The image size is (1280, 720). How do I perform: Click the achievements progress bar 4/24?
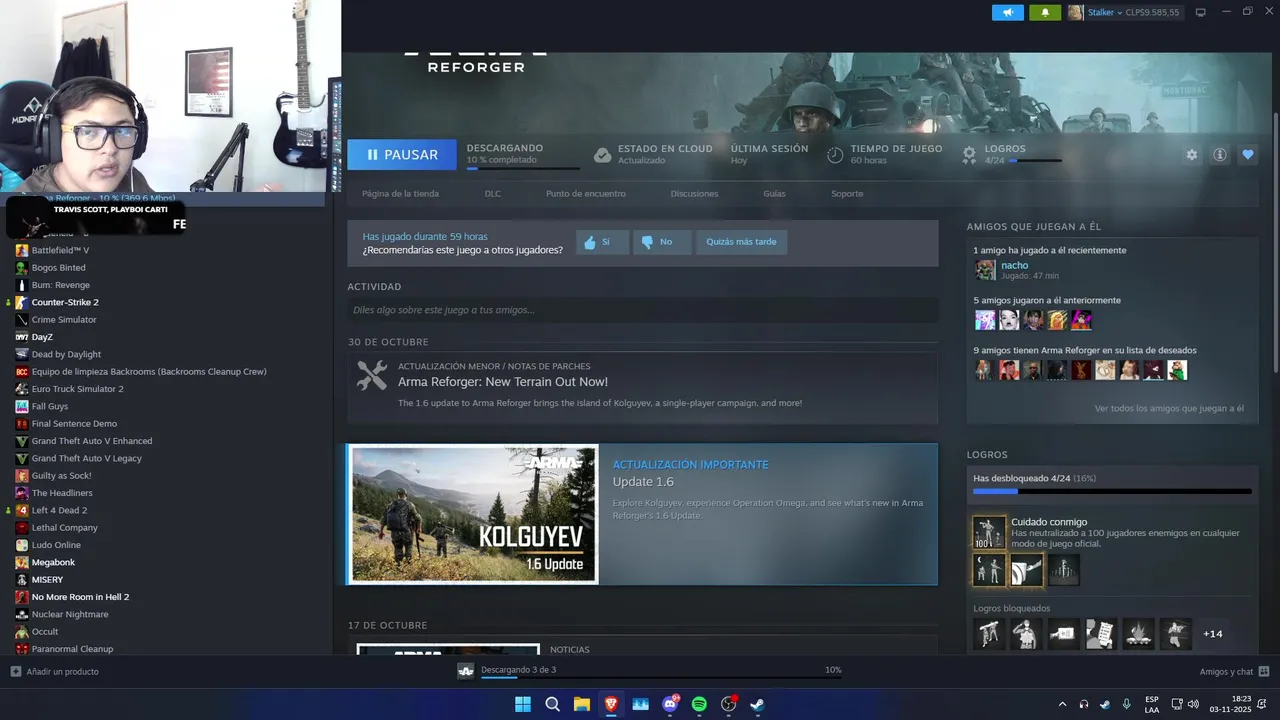pyautogui.click(x=1112, y=491)
